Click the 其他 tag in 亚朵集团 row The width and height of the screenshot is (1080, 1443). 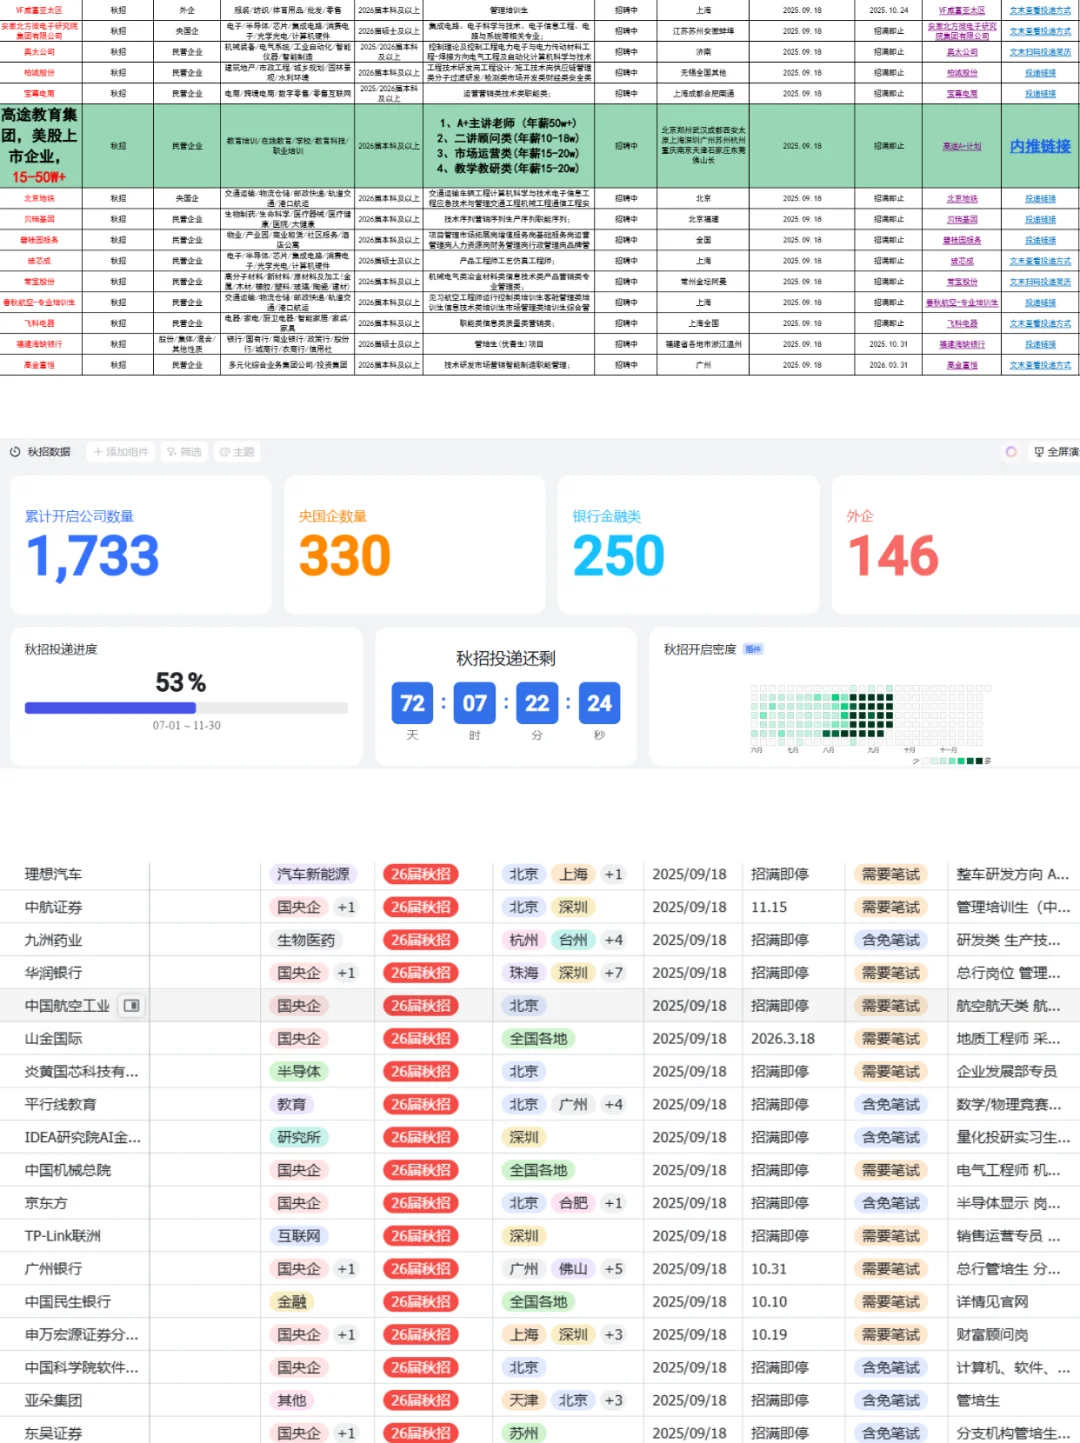(292, 1400)
